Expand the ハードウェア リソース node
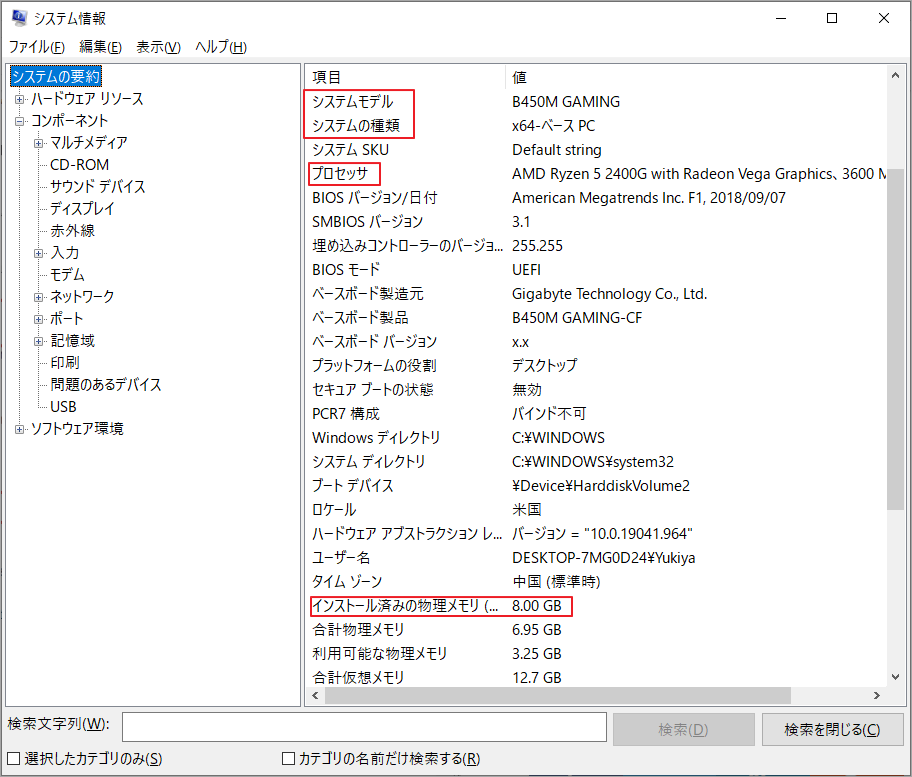 19,99
